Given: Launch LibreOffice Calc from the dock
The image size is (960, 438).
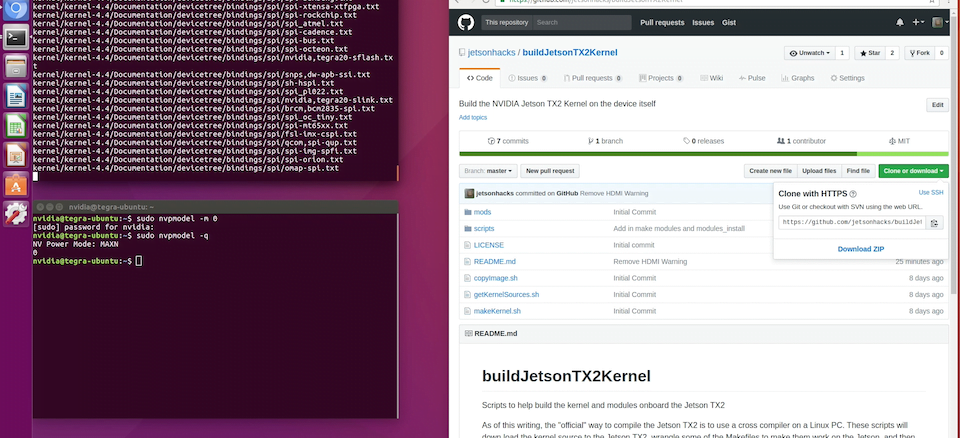Looking at the screenshot, I should (x=16, y=126).
